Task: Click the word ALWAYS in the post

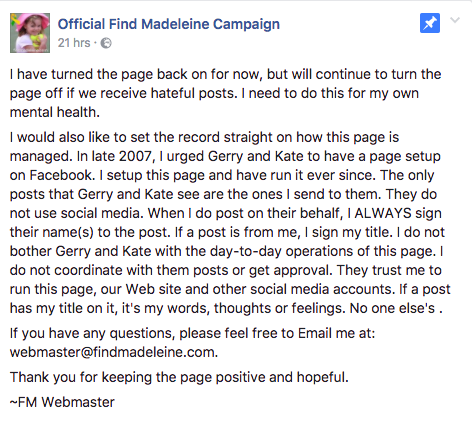Action: (383, 213)
